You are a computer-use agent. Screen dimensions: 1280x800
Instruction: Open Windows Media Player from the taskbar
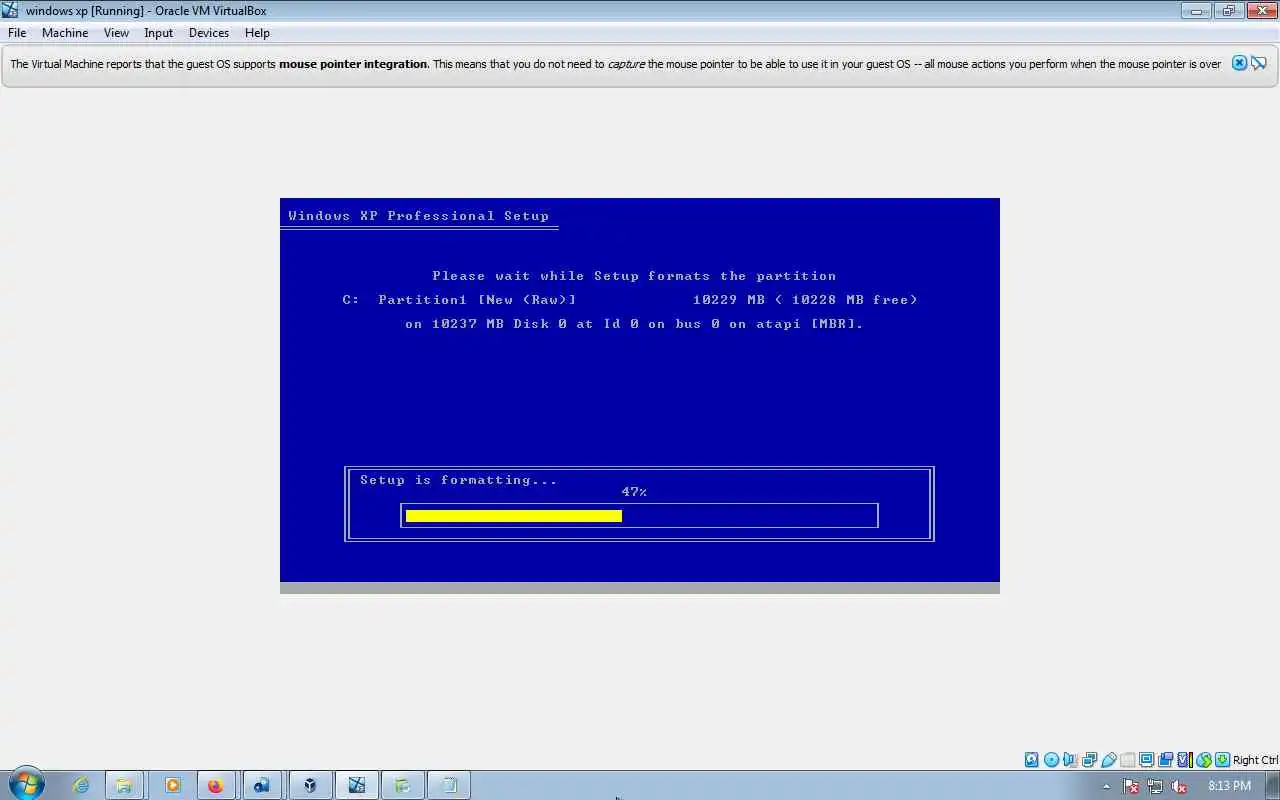tap(172, 786)
